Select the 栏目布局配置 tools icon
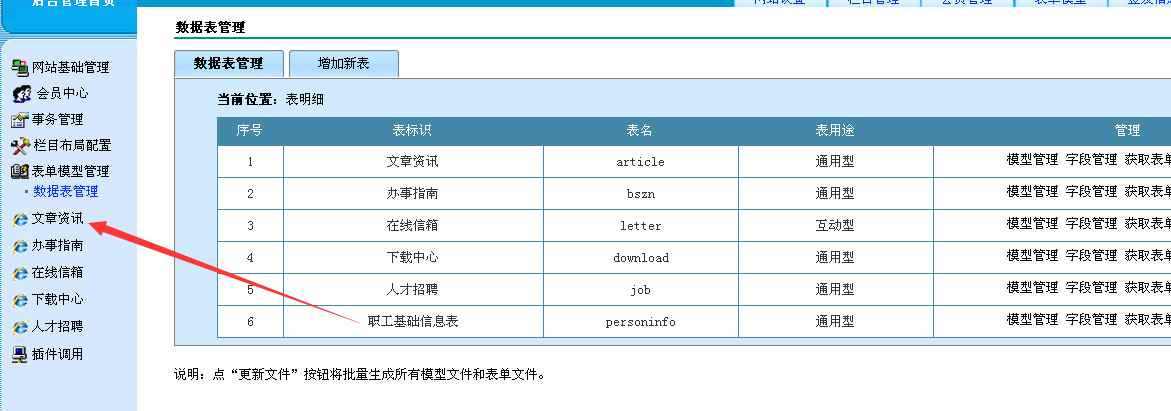 pos(20,146)
